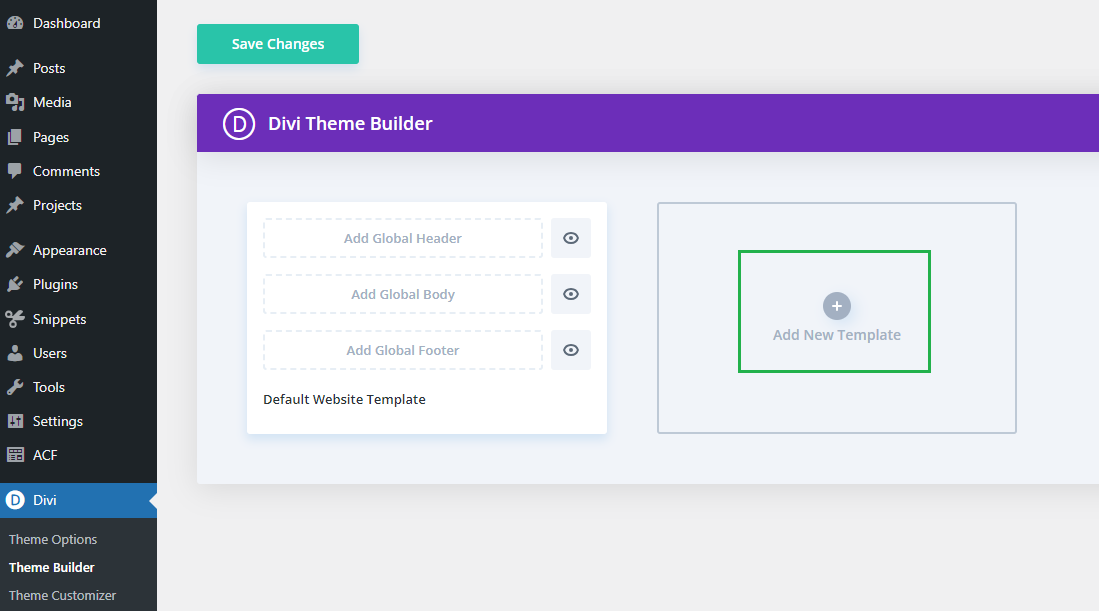Click the ACF table icon
Image resolution: width=1099 pixels, height=611 pixels.
click(15, 455)
